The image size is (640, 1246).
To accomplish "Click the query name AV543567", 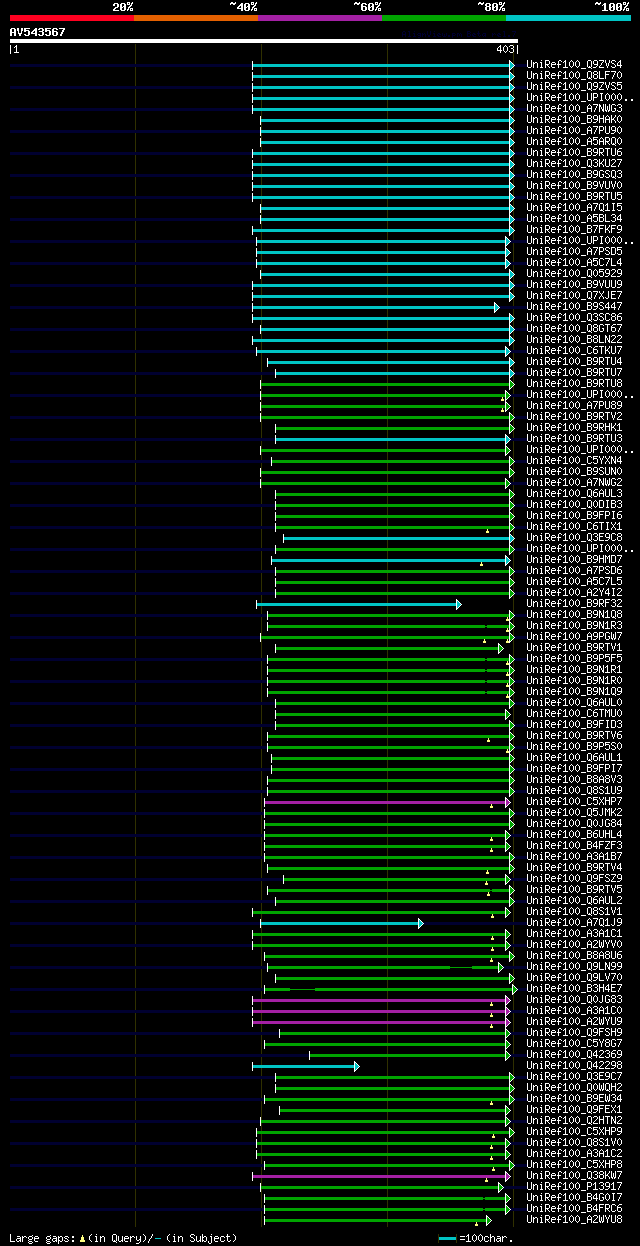I will pos(38,32).
